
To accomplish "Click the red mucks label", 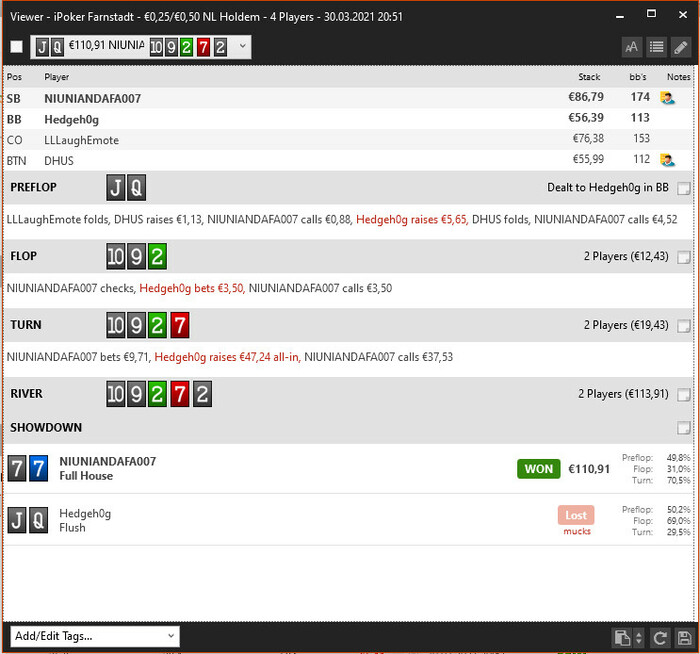I will pos(577,531).
